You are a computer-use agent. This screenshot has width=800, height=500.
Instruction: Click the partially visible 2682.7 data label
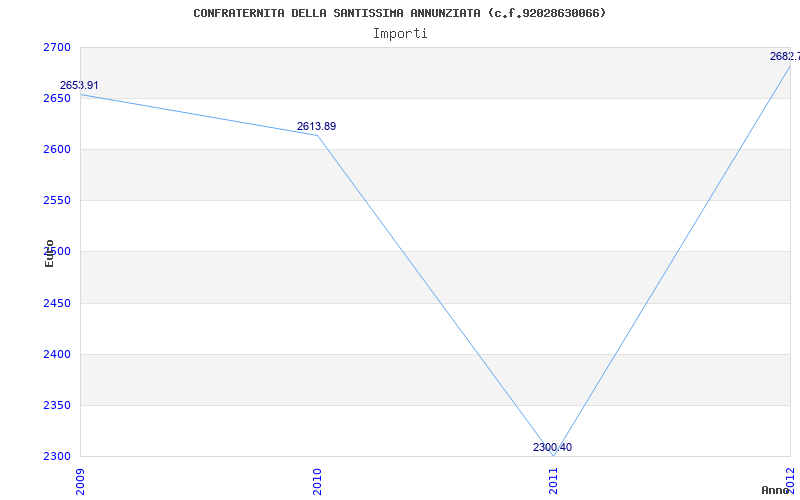click(x=785, y=56)
